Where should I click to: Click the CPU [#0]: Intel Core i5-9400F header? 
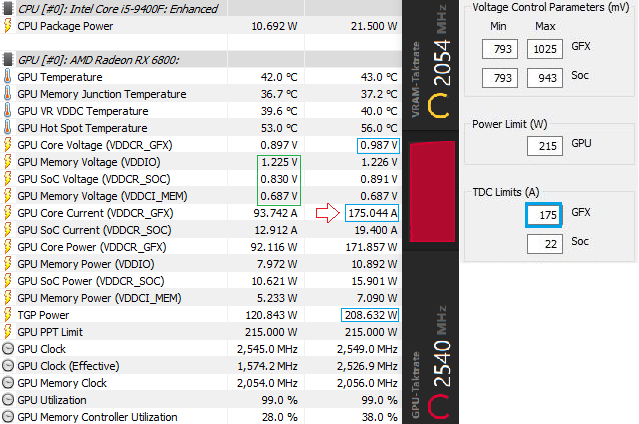[x=118, y=9]
